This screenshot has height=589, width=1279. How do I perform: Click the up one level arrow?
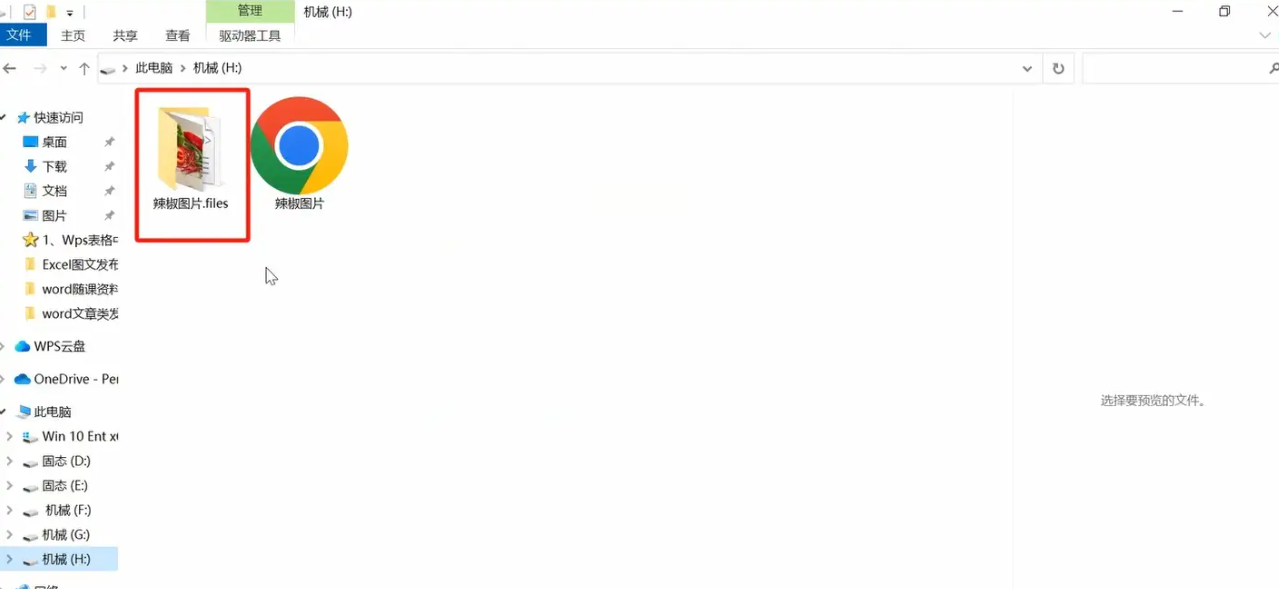click(x=84, y=68)
